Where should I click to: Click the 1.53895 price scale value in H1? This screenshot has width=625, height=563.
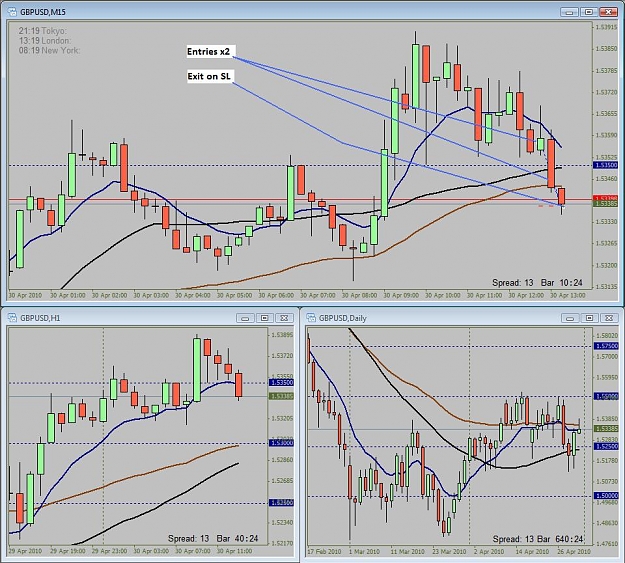tap(282, 335)
